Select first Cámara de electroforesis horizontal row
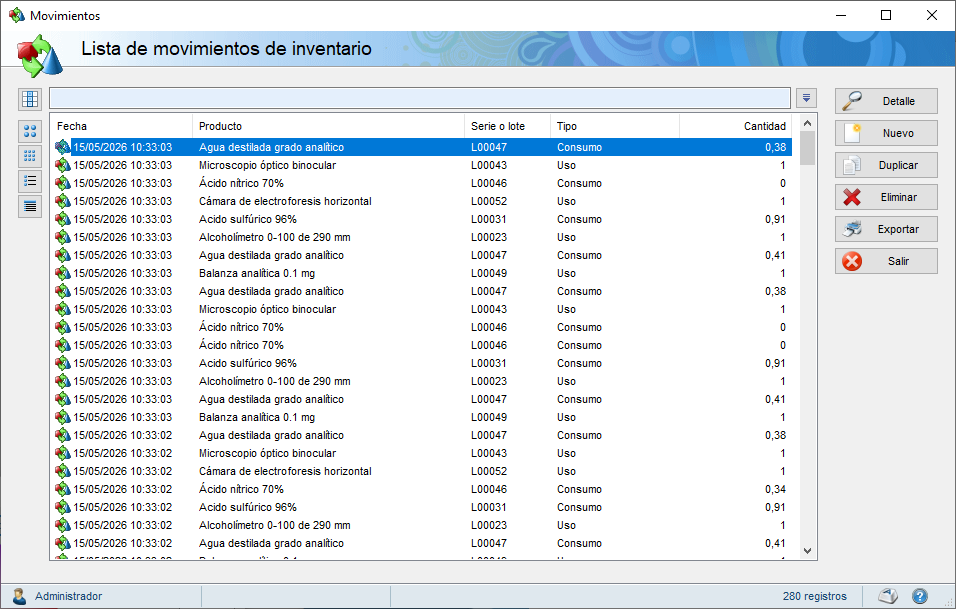Viewport: 956px width, 609px height. click(421, 201)
